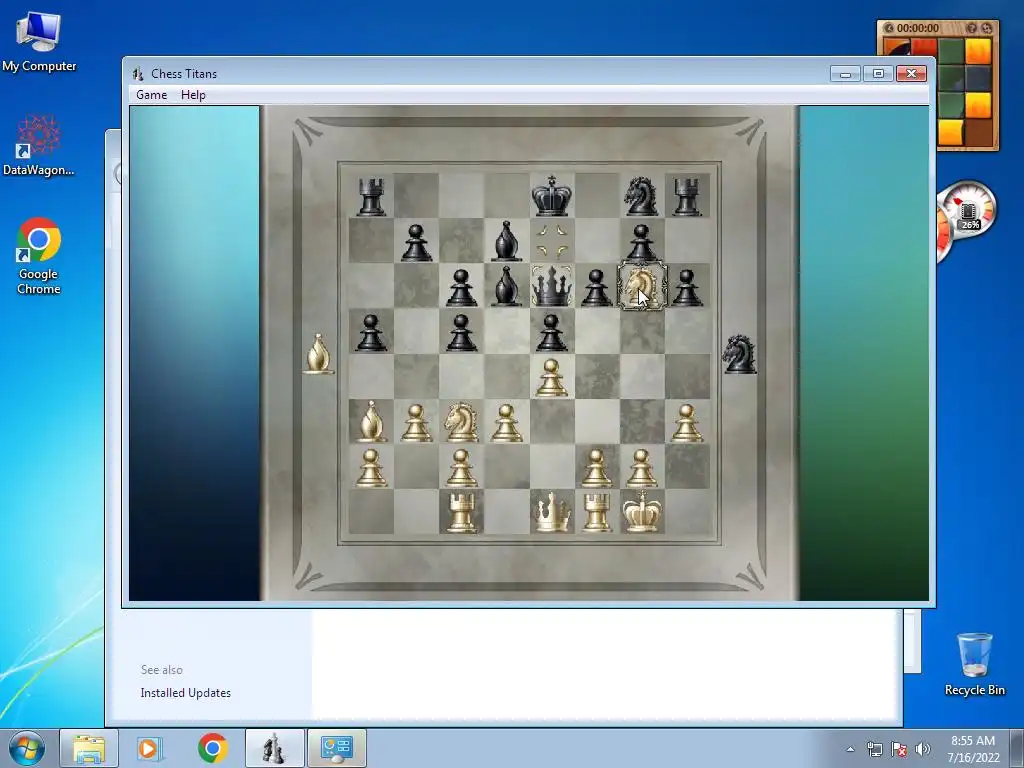Capture the highlighted black queen on e6
The height and width of the screenshot is (768, 1024).
[x=552, y=286]
